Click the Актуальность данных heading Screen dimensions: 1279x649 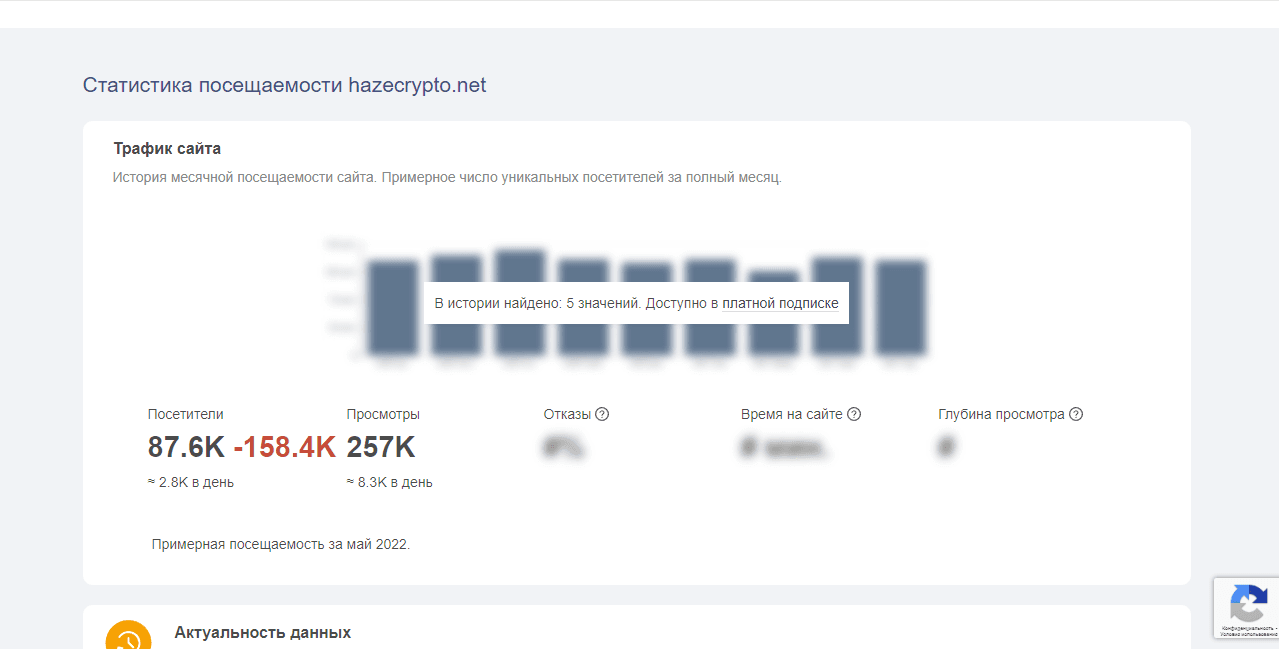tap(262, 632)
